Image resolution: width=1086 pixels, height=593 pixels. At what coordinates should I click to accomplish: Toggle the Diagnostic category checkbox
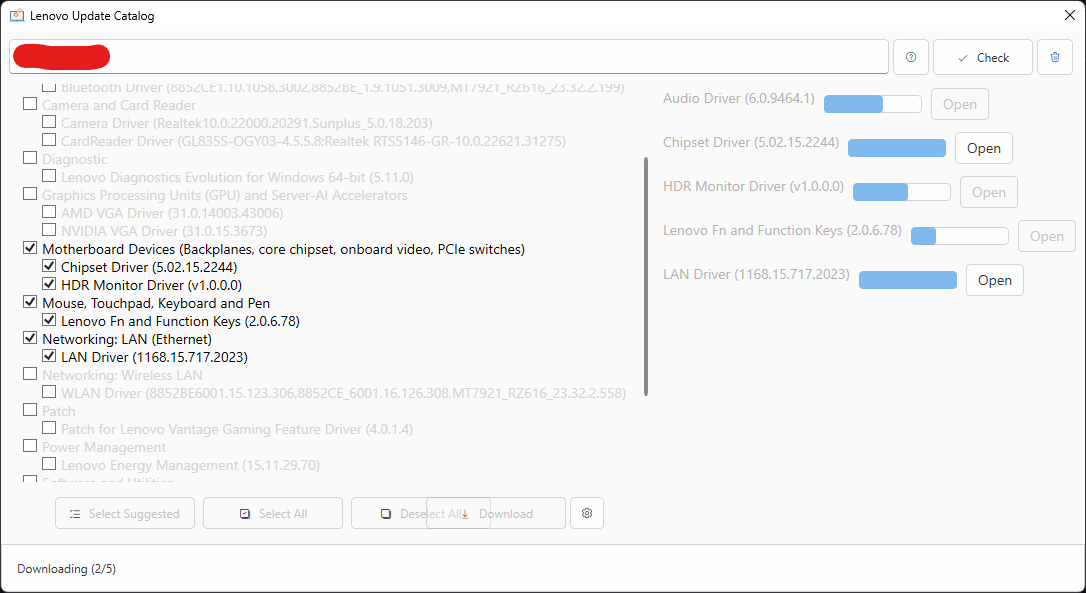pos(30,158)
